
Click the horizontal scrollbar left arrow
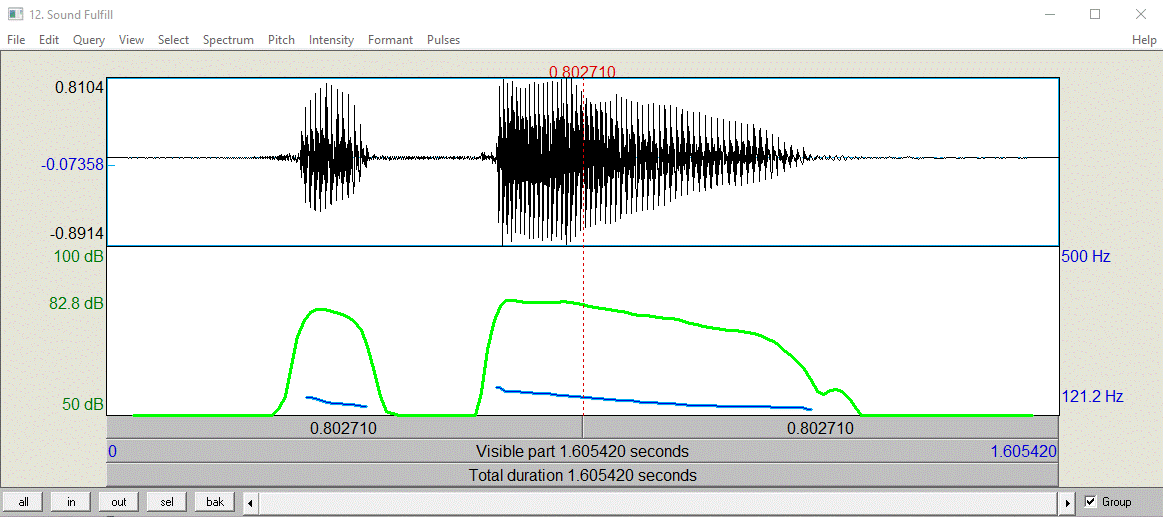point(250,503)
